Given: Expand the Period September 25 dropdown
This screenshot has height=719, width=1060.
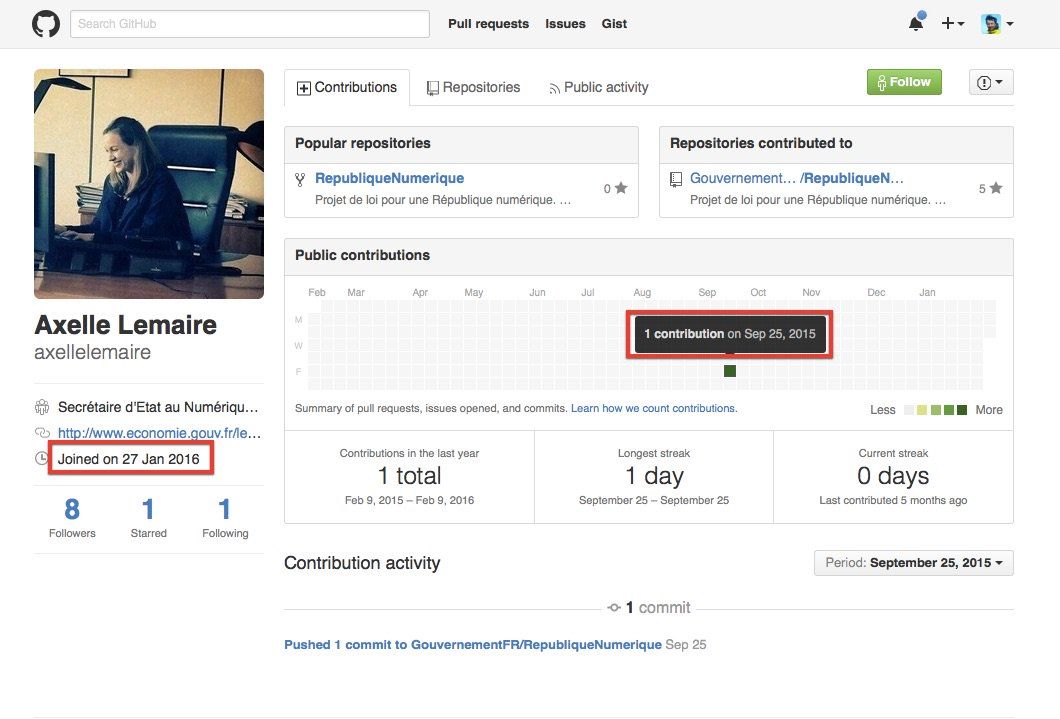Looking at the screenshot, I should point(913,563).
